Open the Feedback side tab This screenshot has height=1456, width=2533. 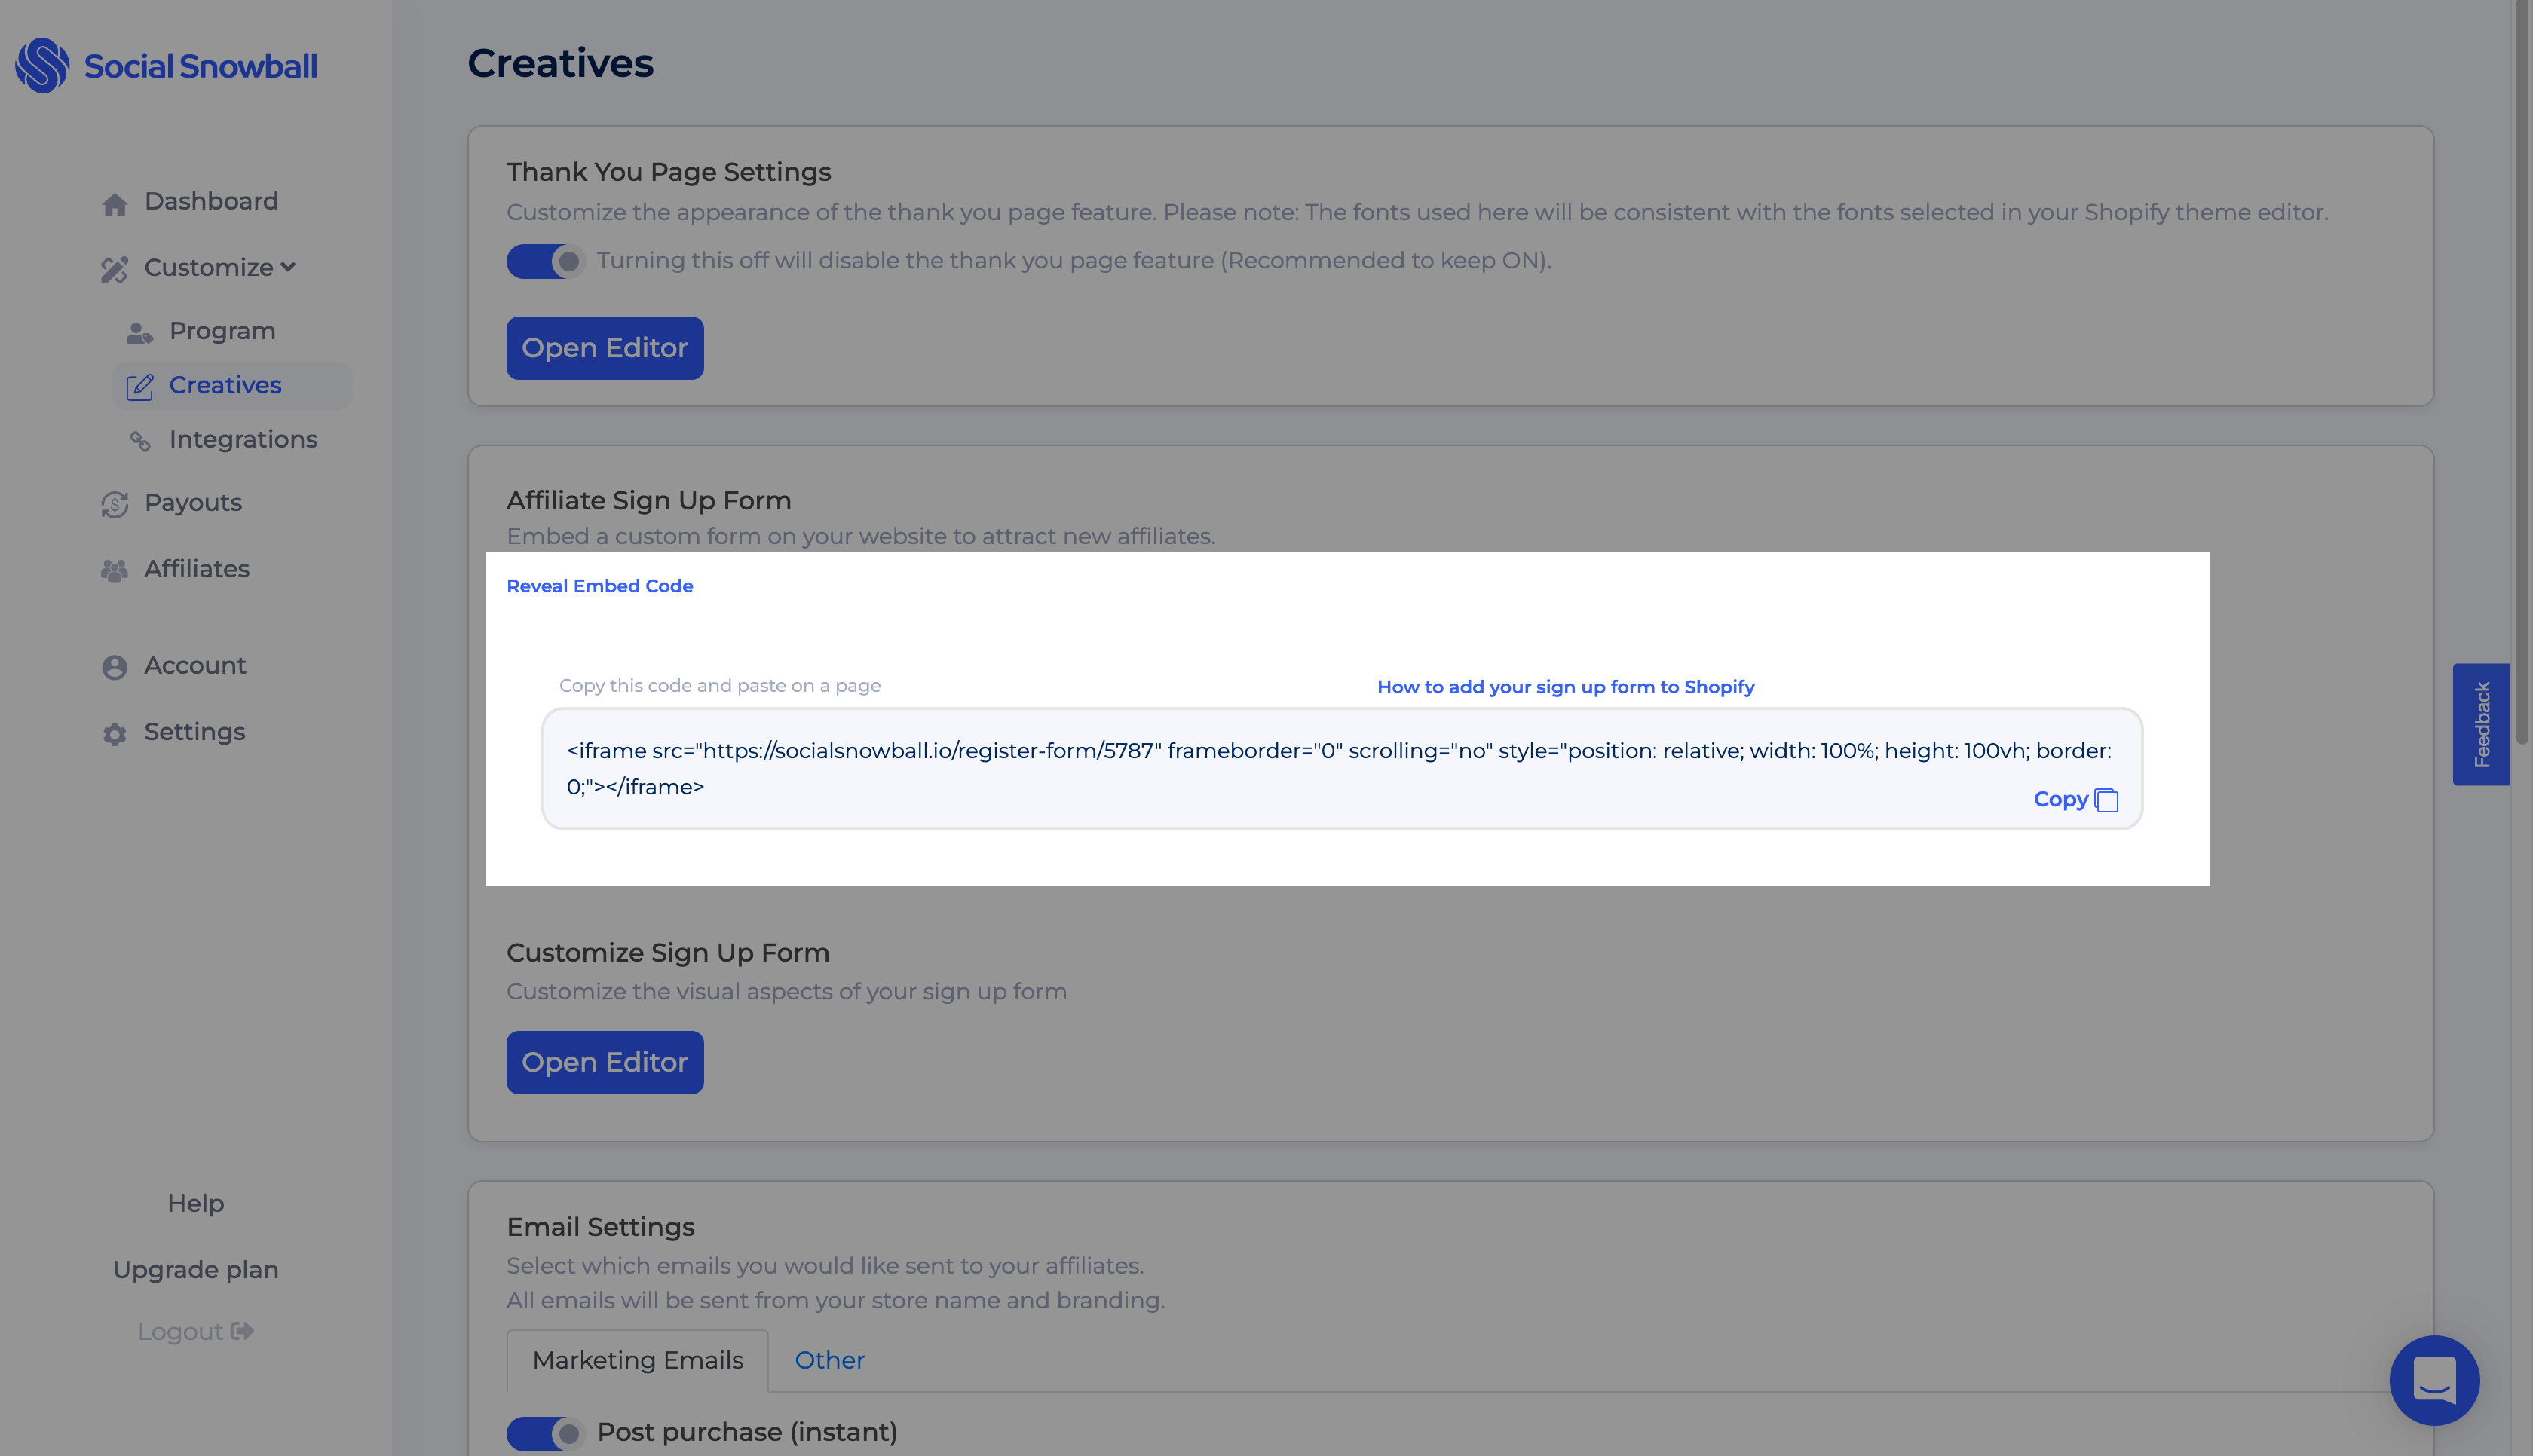pyautogui.click(x=2481, y=724)
